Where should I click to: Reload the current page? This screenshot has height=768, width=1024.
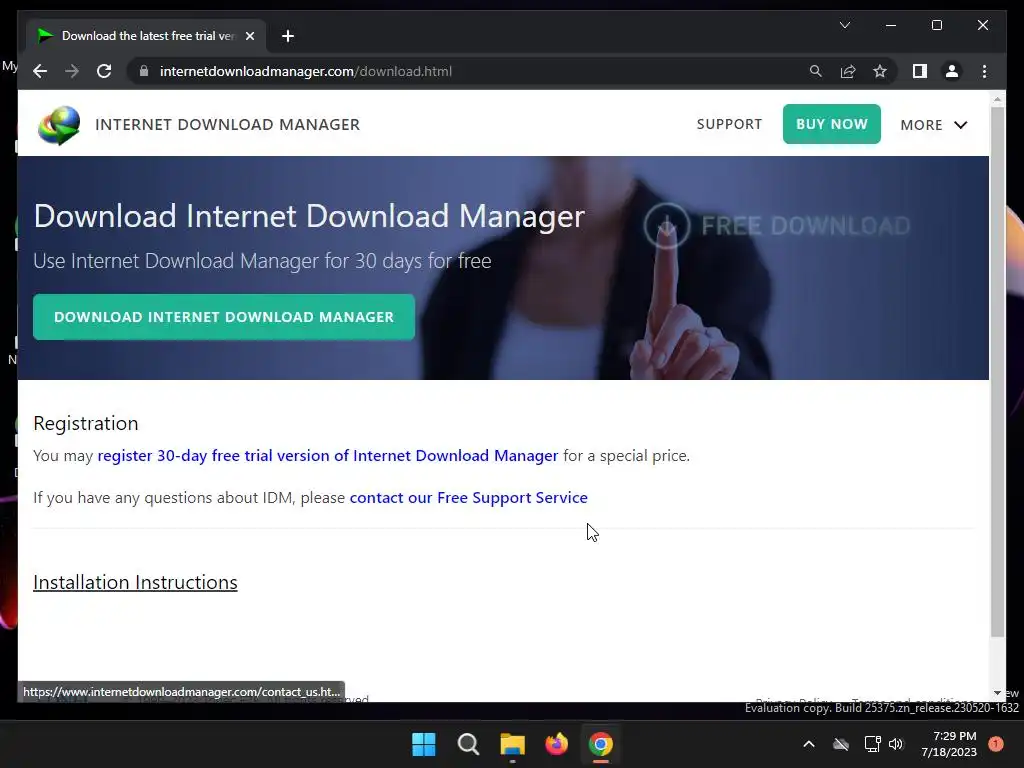[104, 71]
